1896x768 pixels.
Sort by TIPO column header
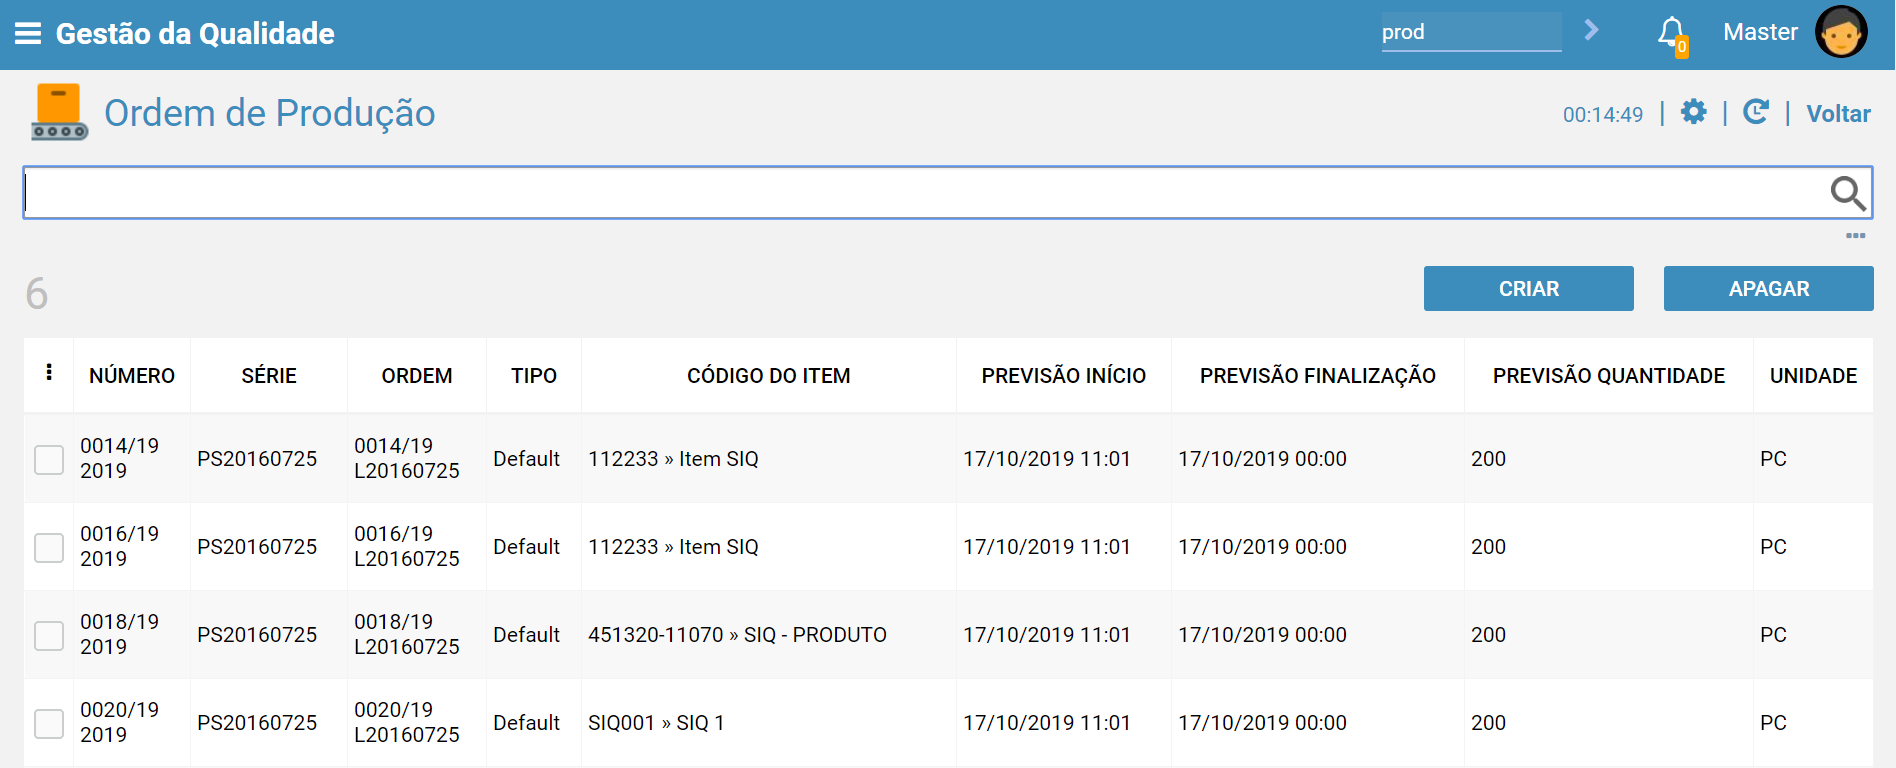pos(534,376)
